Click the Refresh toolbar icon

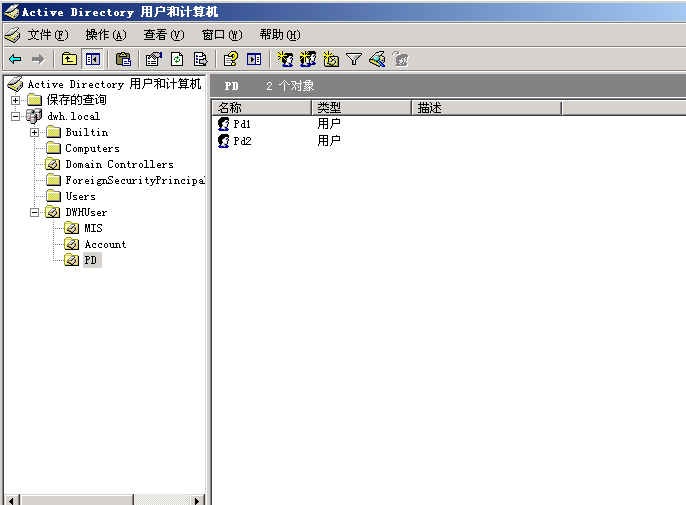pyautogui.click(x=177, y=59)
